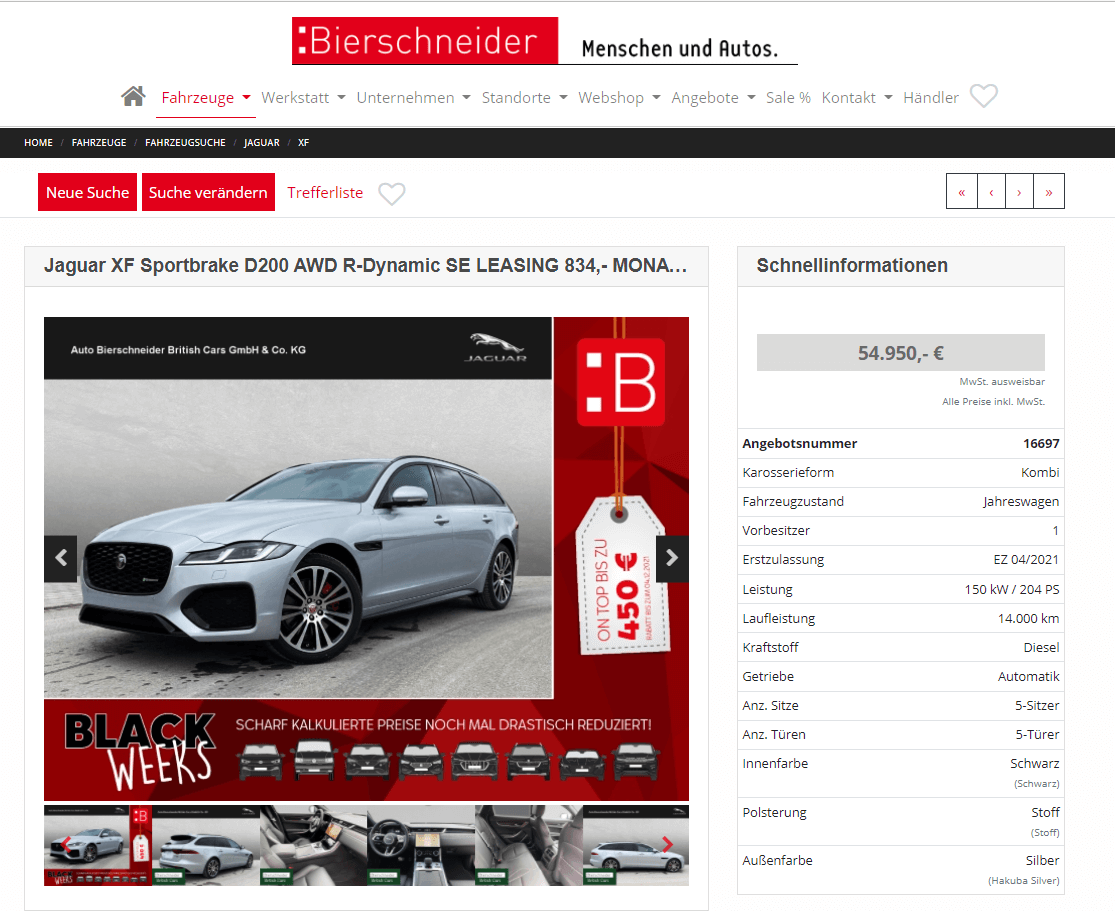Go to XF in the breadcrumb
The width and height of the screenshot is (1115, 911).
[x=304, y=143]
